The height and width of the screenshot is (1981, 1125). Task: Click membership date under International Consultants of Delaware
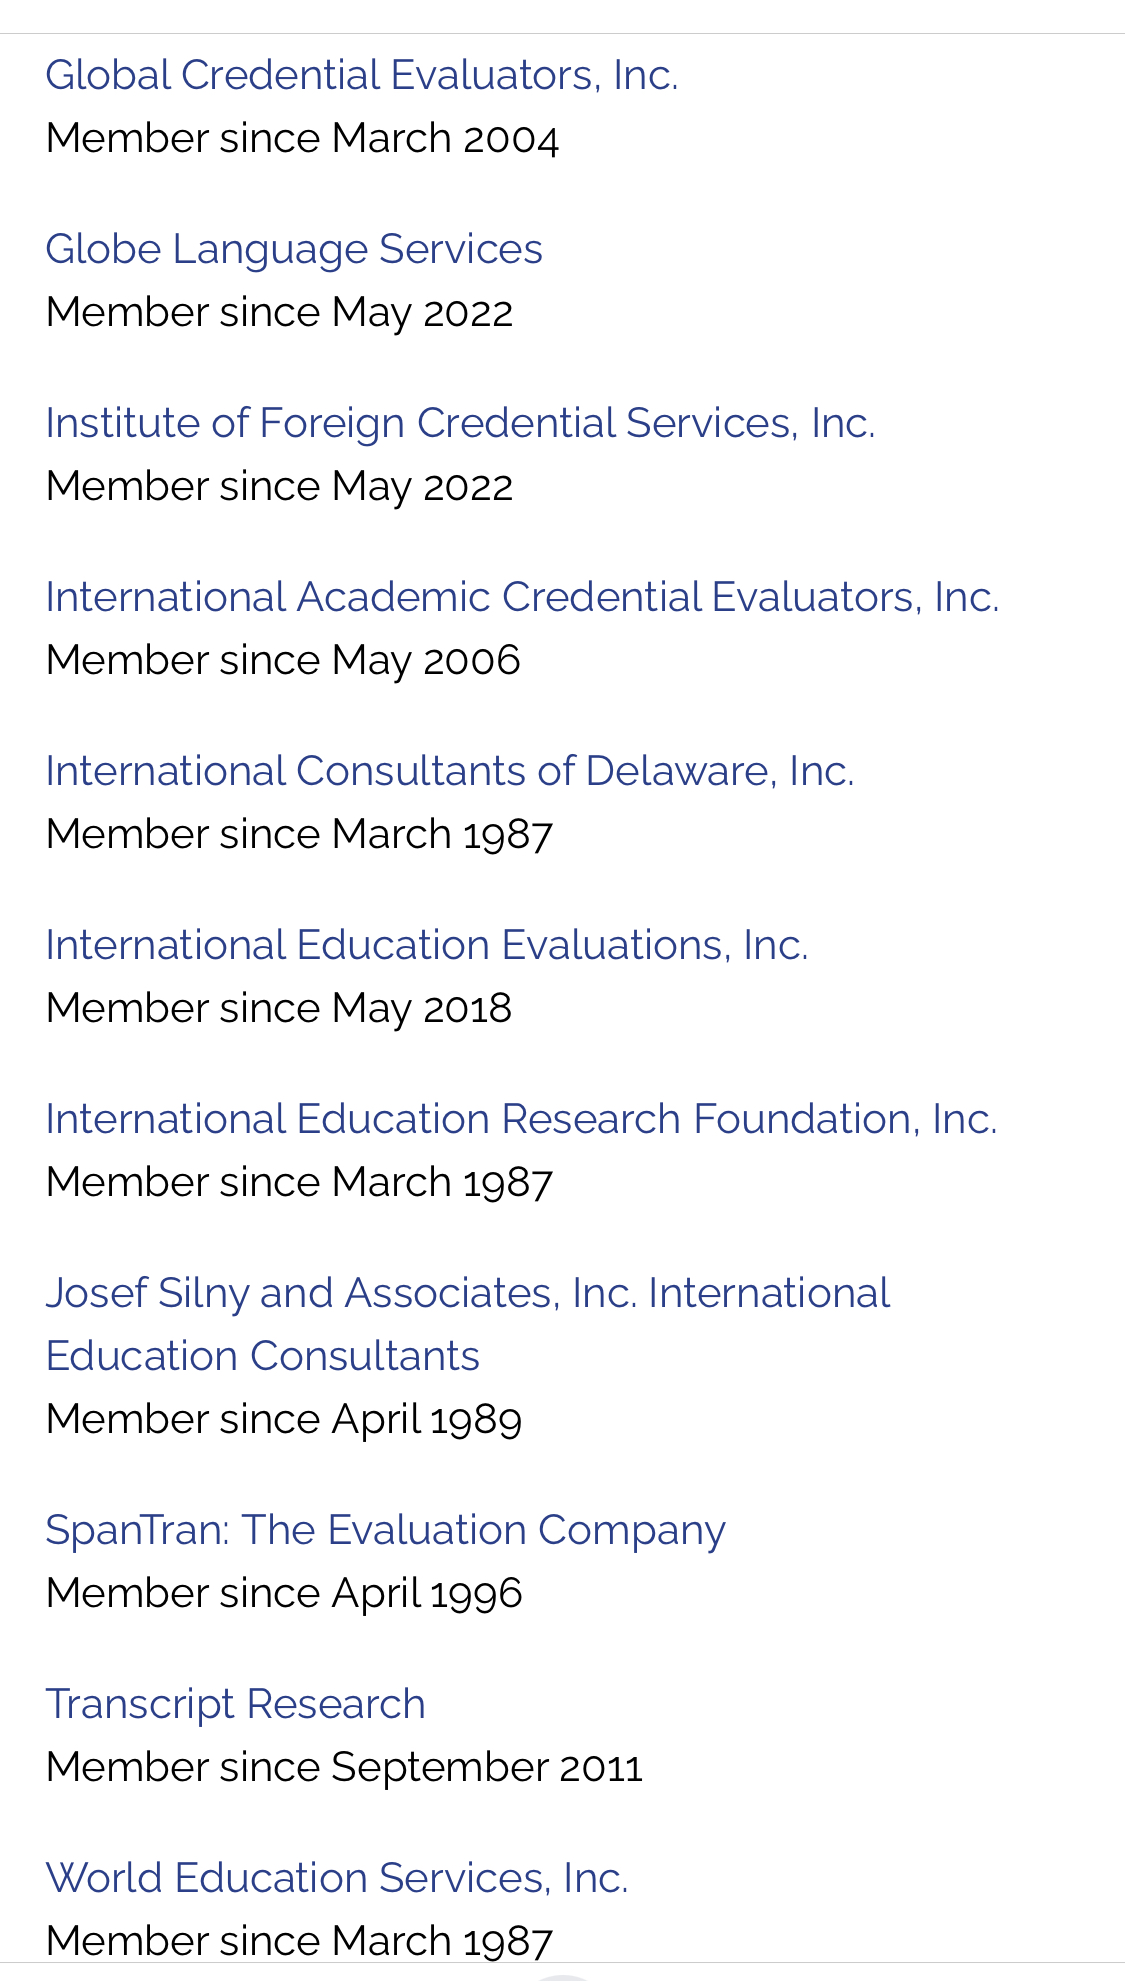coord(299,835)
